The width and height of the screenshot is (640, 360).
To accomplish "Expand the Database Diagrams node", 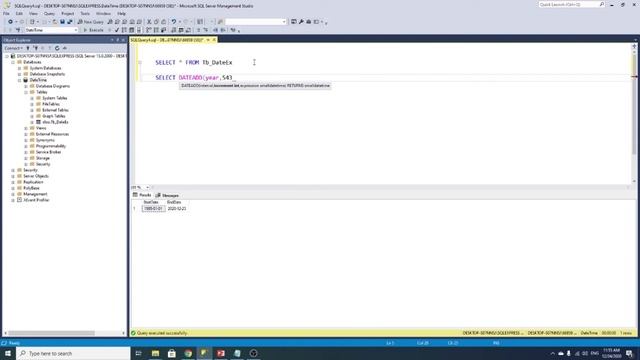I will coord(26,86).
